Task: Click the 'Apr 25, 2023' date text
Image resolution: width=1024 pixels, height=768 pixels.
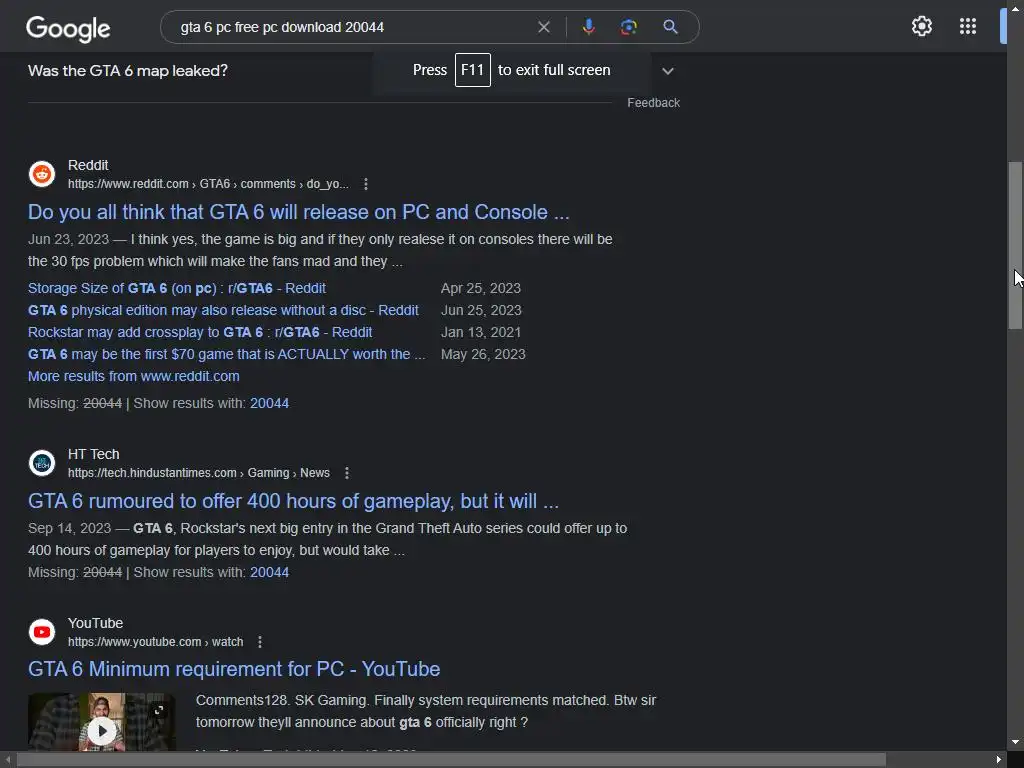Action: [x=481, y=288]
